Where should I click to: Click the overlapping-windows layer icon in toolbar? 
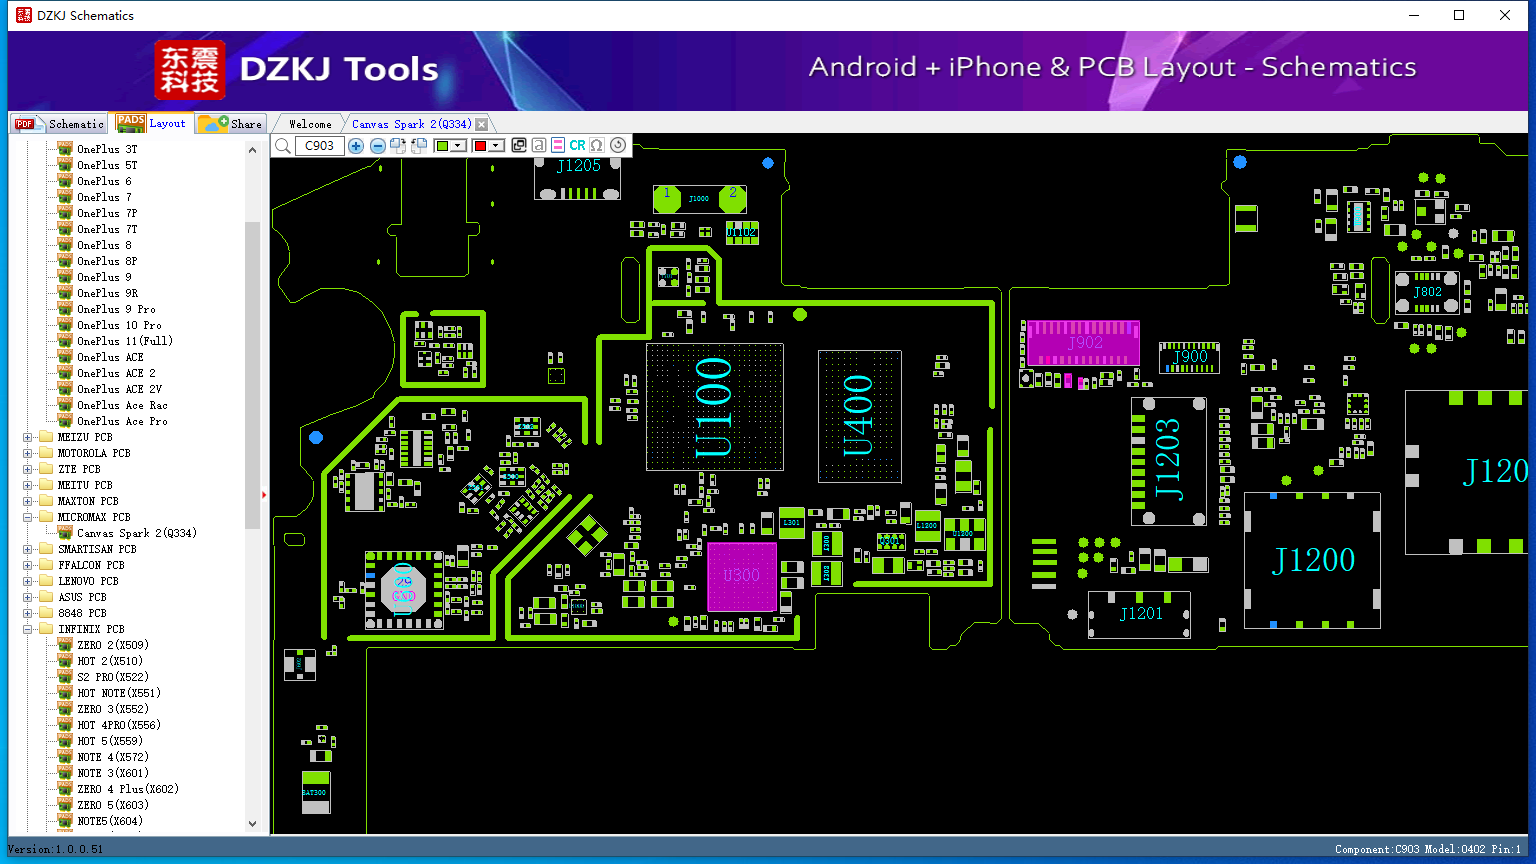click(x=519, y=146)
